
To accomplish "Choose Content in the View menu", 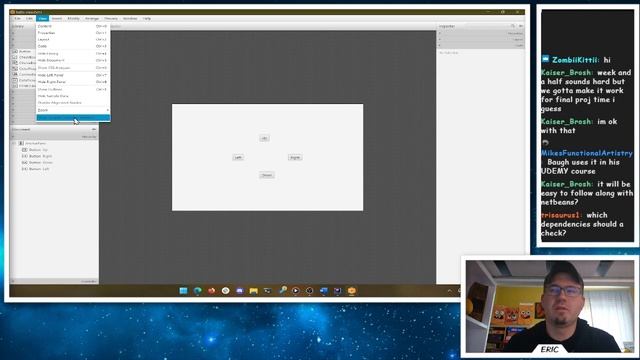I will [73, 26].
